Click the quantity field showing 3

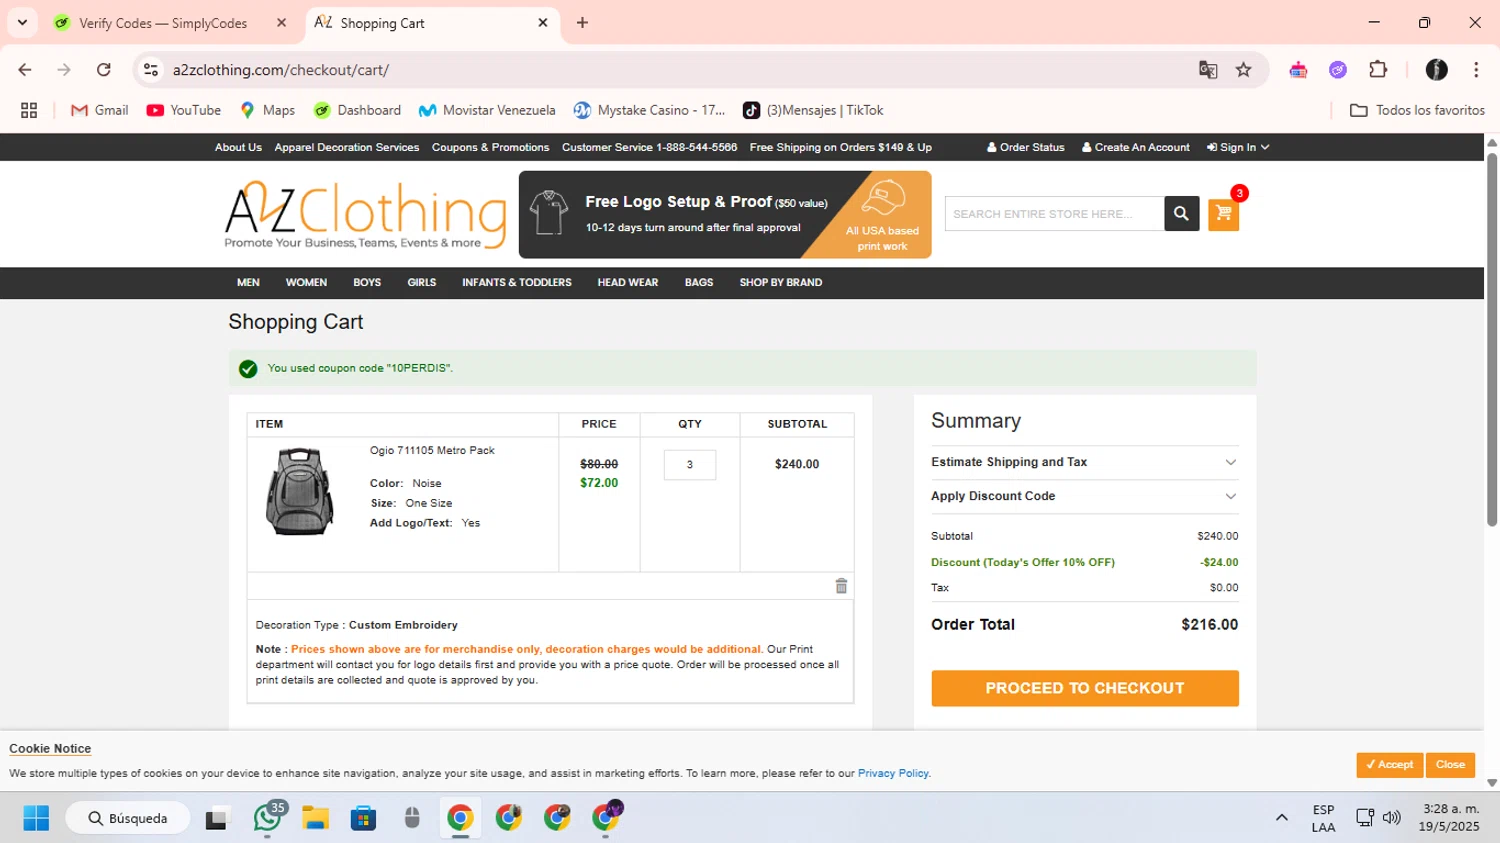pyautogui.click(x=690, y=464)
